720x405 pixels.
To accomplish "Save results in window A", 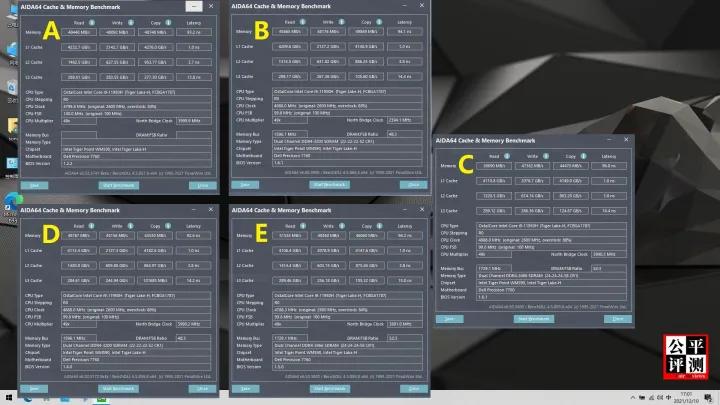I will [34, 186].
